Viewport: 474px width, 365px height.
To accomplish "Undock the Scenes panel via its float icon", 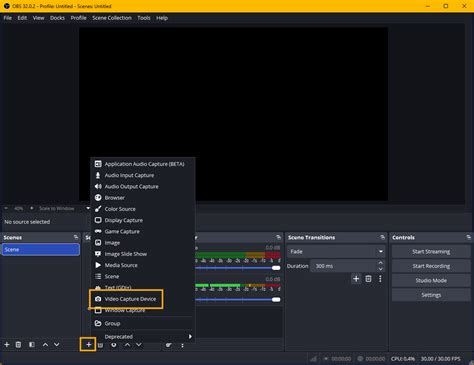I will coord(76,237).
